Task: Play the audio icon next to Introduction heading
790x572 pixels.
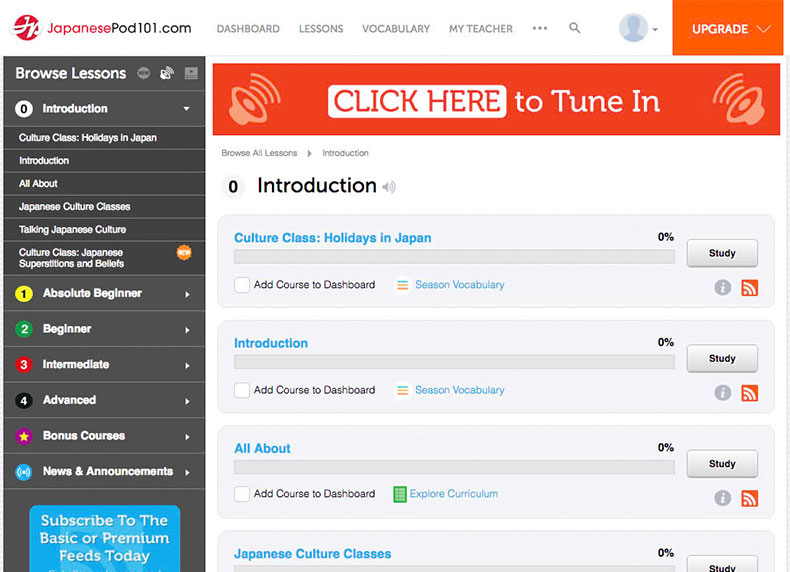Action: [389, 187]
